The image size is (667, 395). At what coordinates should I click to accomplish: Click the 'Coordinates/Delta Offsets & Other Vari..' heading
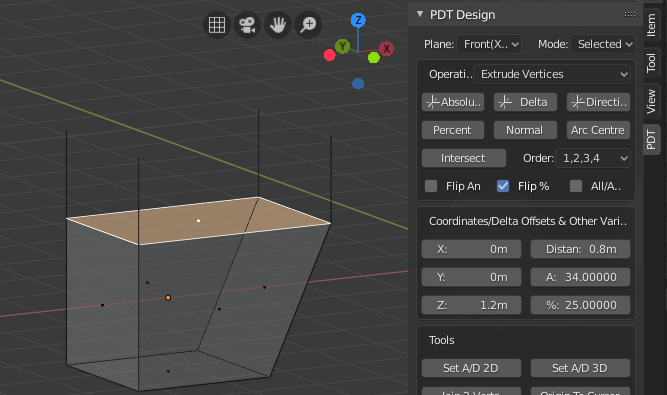[528, 221]
